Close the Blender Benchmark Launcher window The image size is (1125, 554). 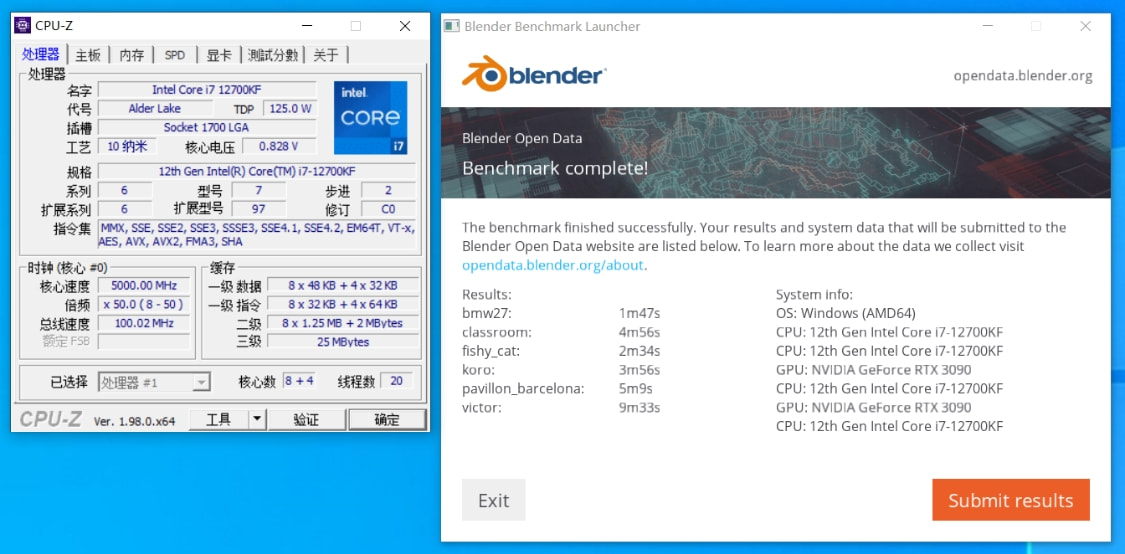[x=1085, y=27]
